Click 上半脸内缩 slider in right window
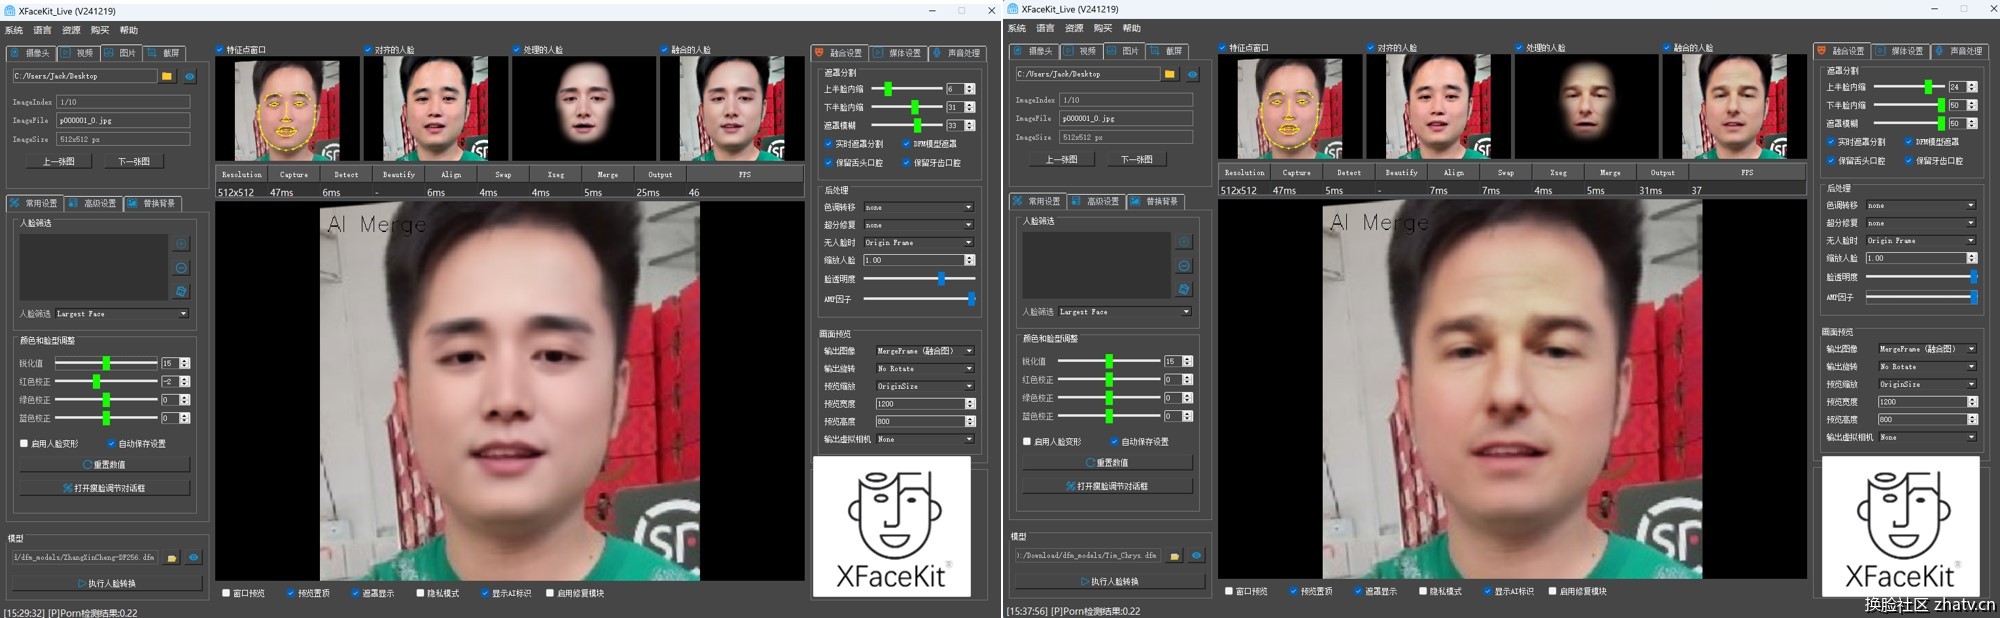 1909,87
